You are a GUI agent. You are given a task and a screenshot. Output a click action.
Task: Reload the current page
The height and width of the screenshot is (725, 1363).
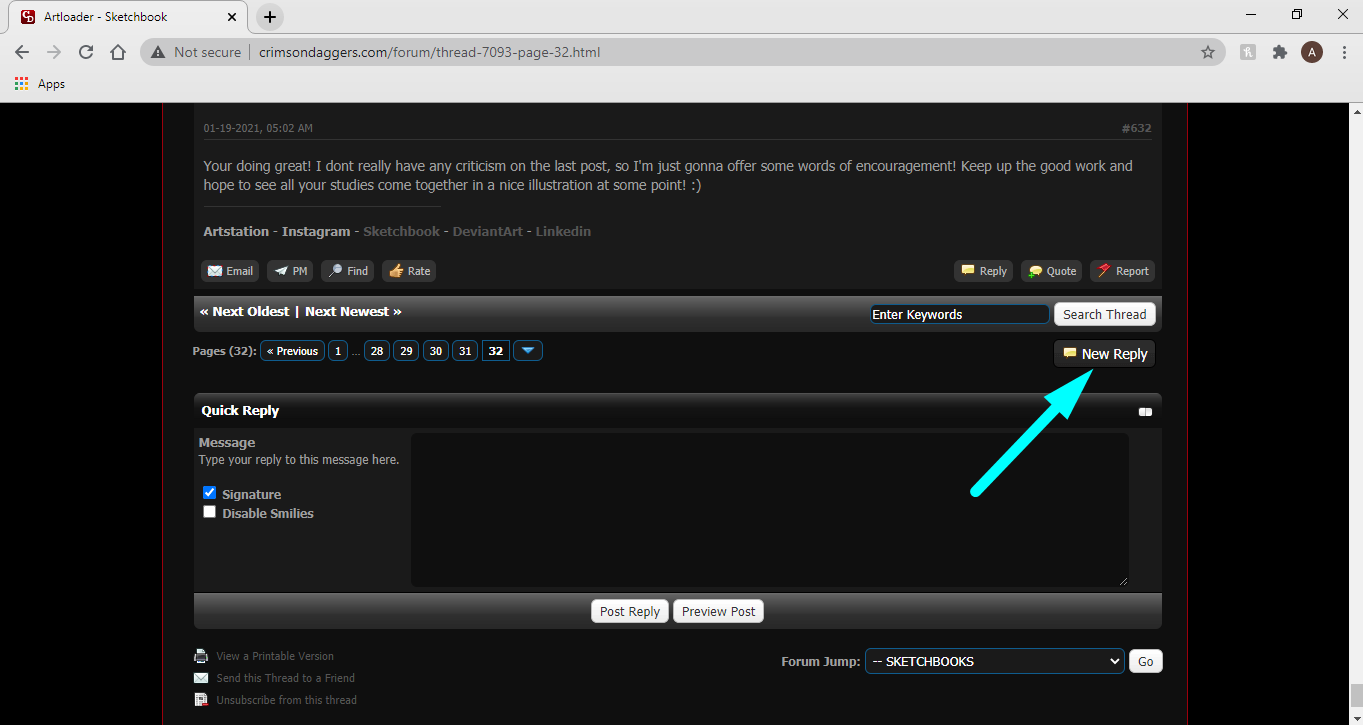[86, 52]
